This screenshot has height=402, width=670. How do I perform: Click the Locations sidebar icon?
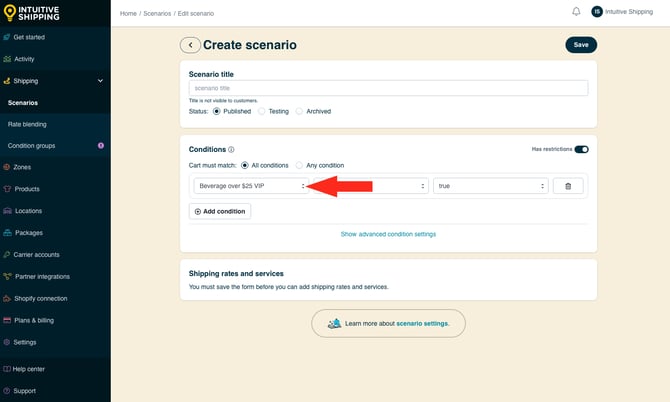7,211
